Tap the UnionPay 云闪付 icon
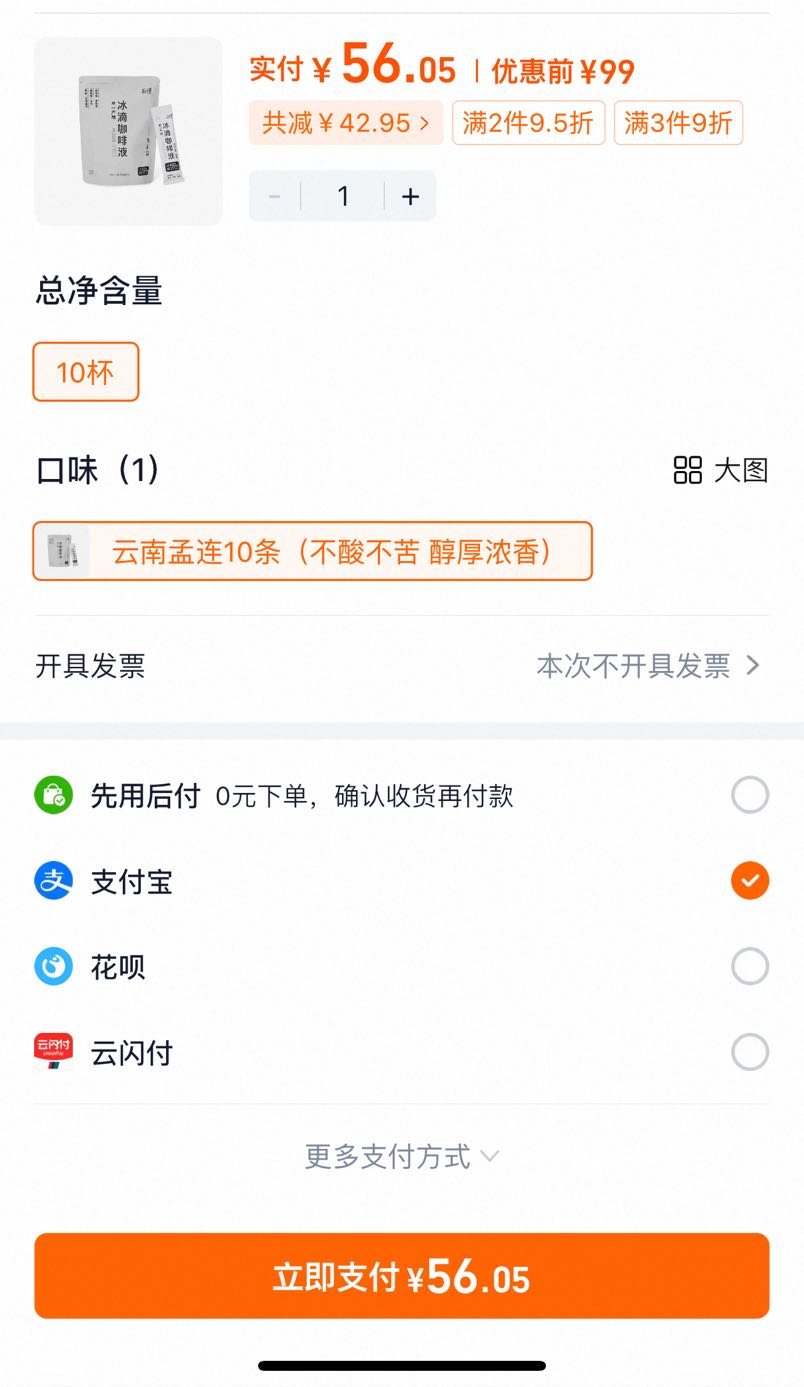This screenshot has height=1387, width=804. pyautogui.click(x=53, y=1053)
